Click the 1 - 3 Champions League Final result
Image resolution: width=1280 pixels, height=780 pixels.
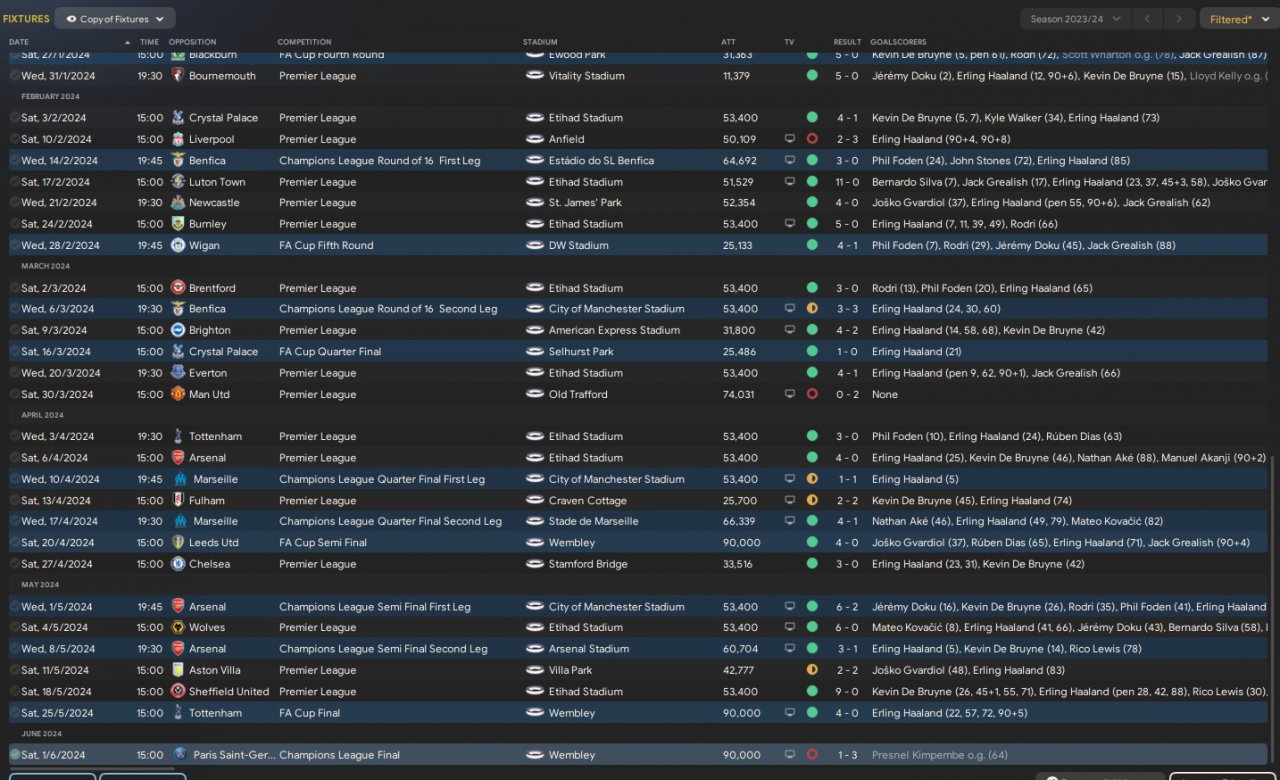[x=847, y=755]
